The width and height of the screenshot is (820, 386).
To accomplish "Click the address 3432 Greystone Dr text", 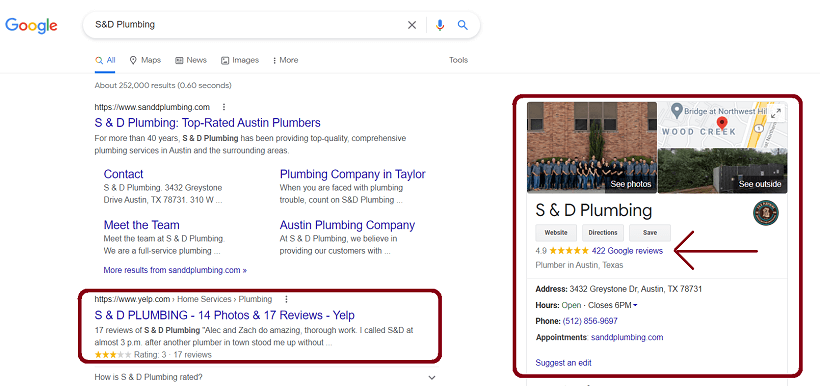I will [x=635, y=289].
